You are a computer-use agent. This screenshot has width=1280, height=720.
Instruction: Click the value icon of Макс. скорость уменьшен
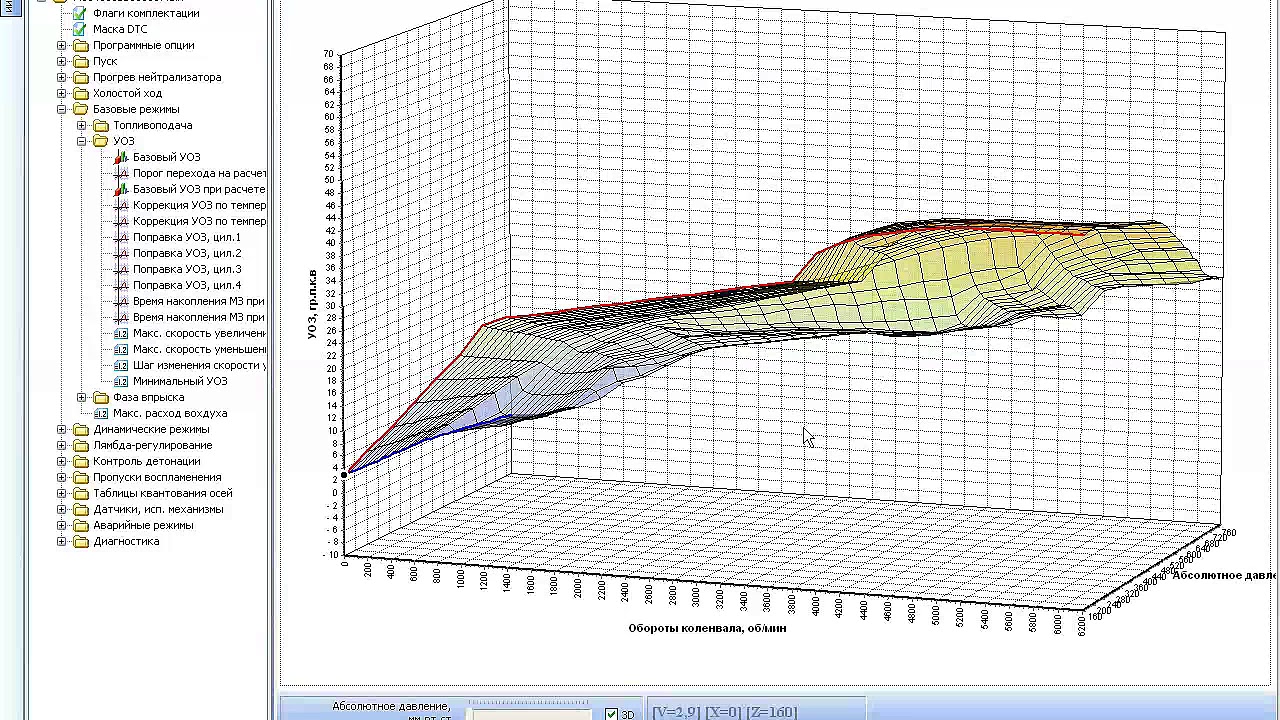(x=121, y=349)
